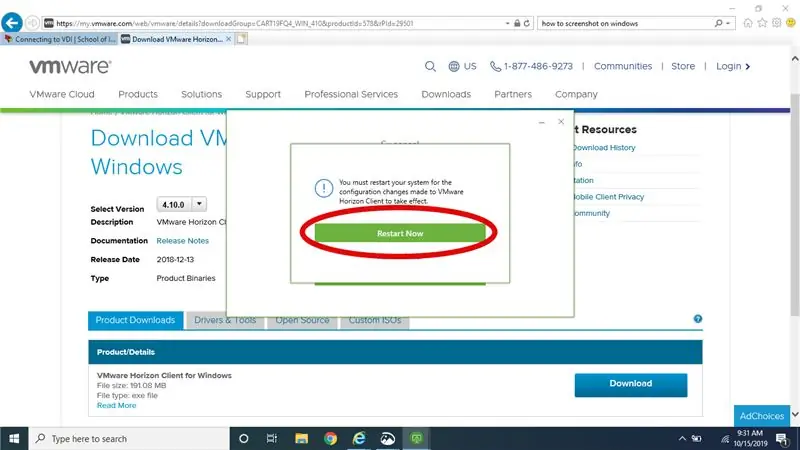800x450 pixels.
Task: Select the Open Source tab
Action: click(x=302, y=320)
